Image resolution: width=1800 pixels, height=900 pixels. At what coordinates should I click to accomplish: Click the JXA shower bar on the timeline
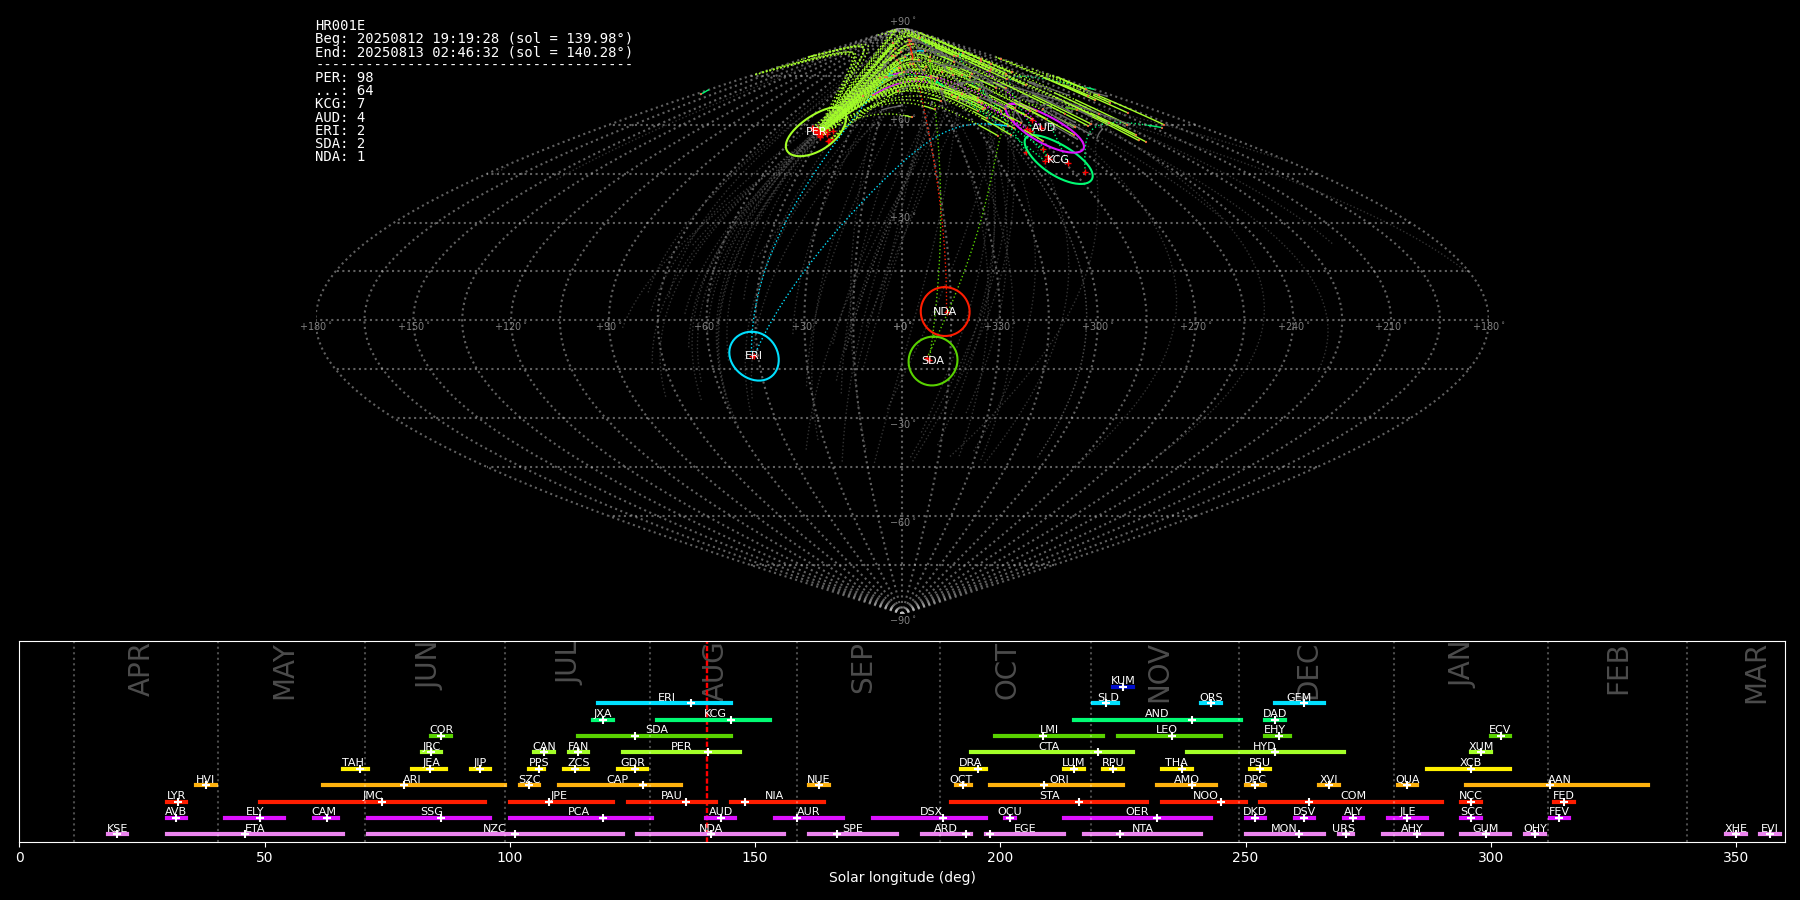coord(603,719)
